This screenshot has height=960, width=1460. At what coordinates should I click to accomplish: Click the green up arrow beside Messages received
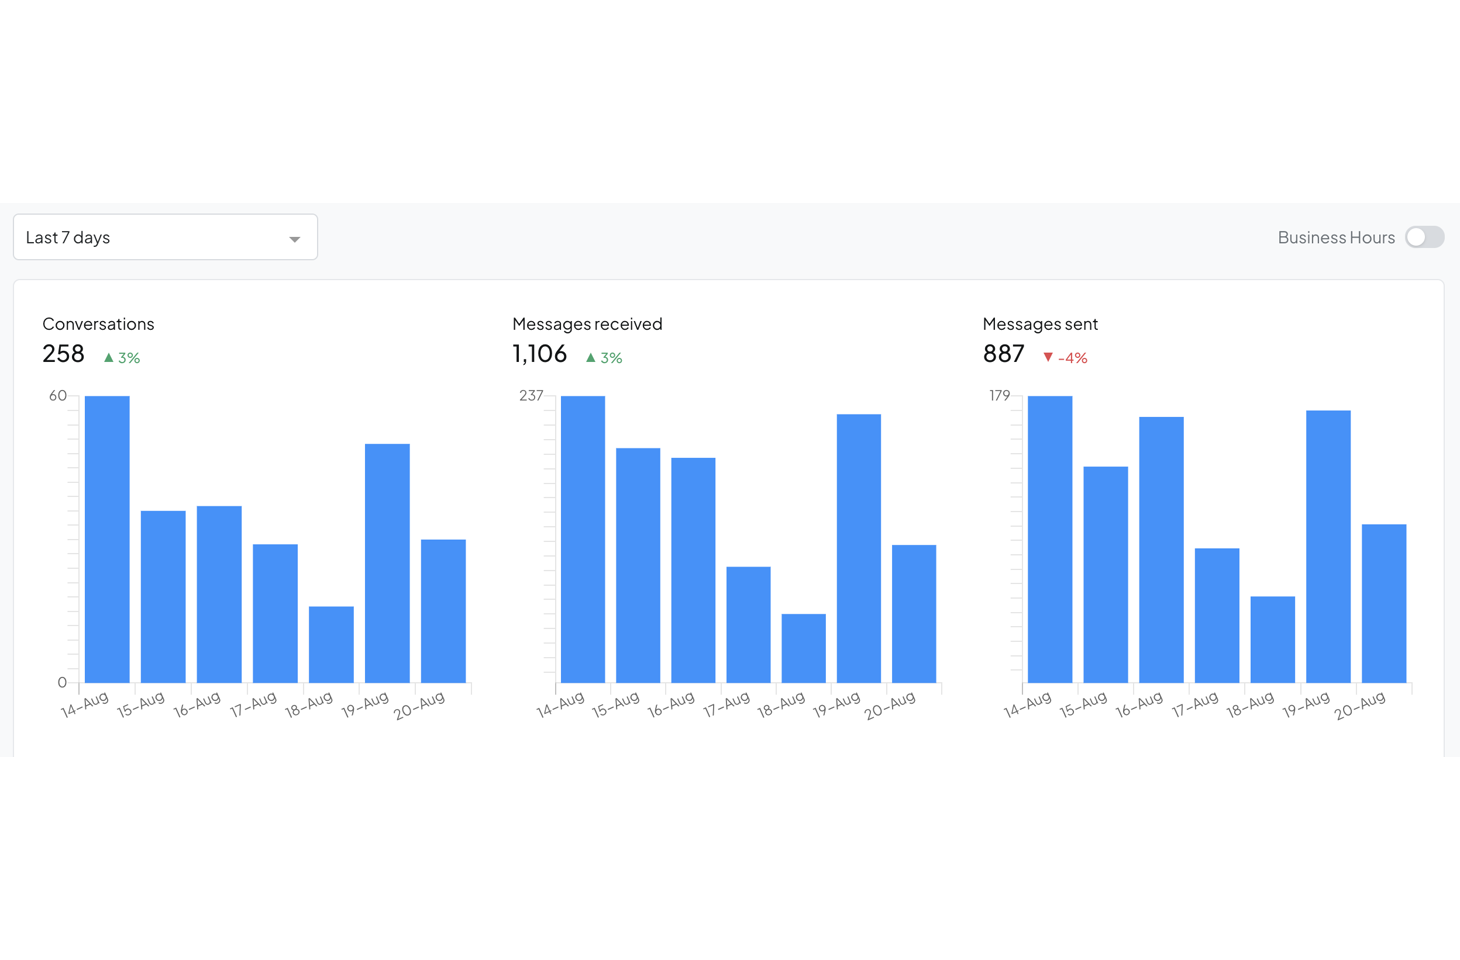click(590, 357)
